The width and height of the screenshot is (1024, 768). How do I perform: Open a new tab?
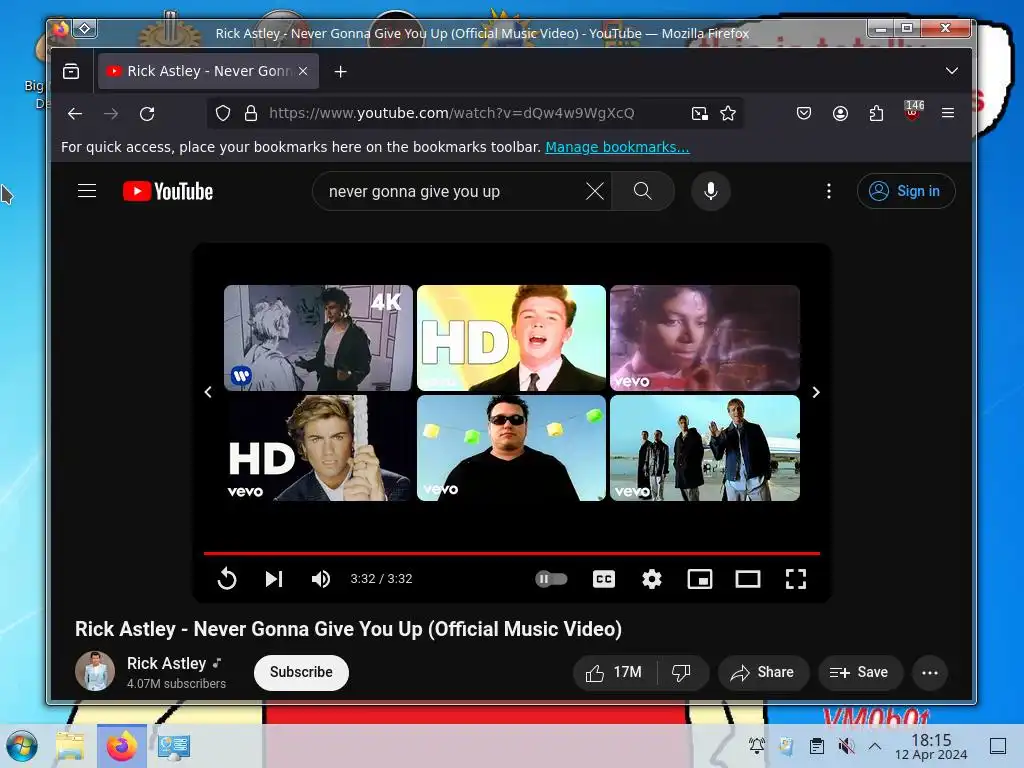(x=340, y=71)
